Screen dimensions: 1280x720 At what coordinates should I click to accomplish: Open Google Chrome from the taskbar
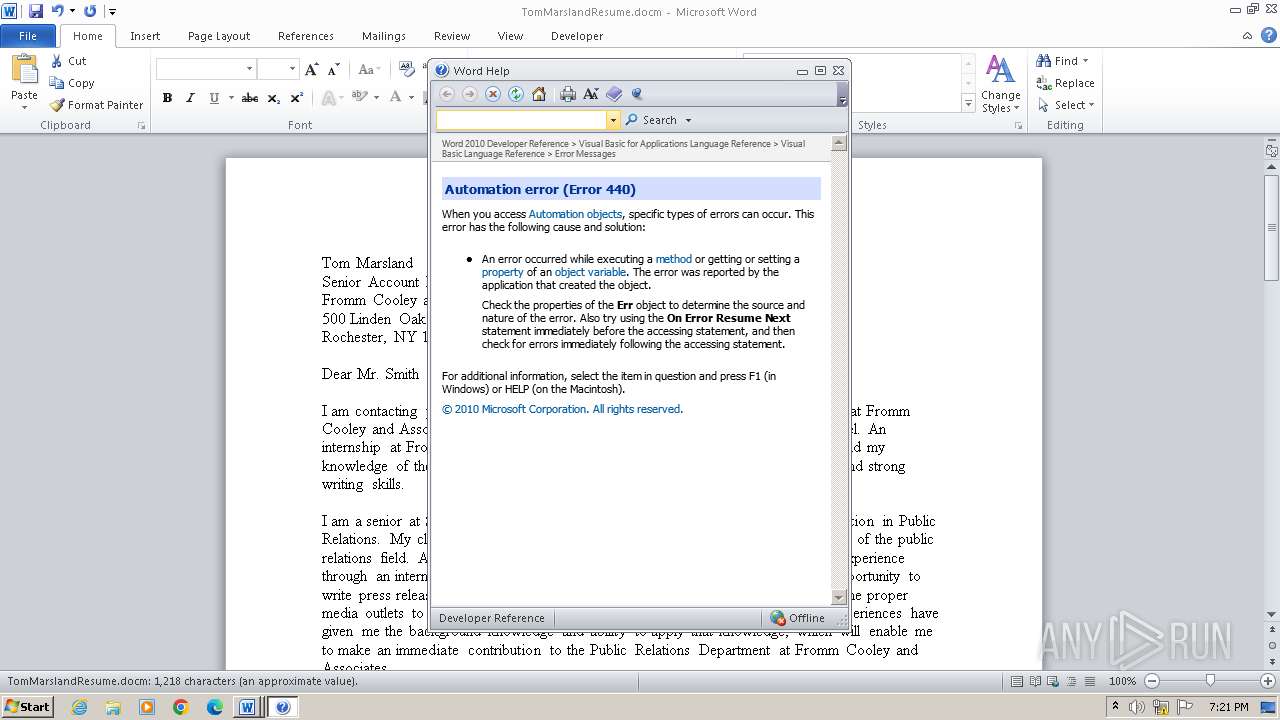180,707
